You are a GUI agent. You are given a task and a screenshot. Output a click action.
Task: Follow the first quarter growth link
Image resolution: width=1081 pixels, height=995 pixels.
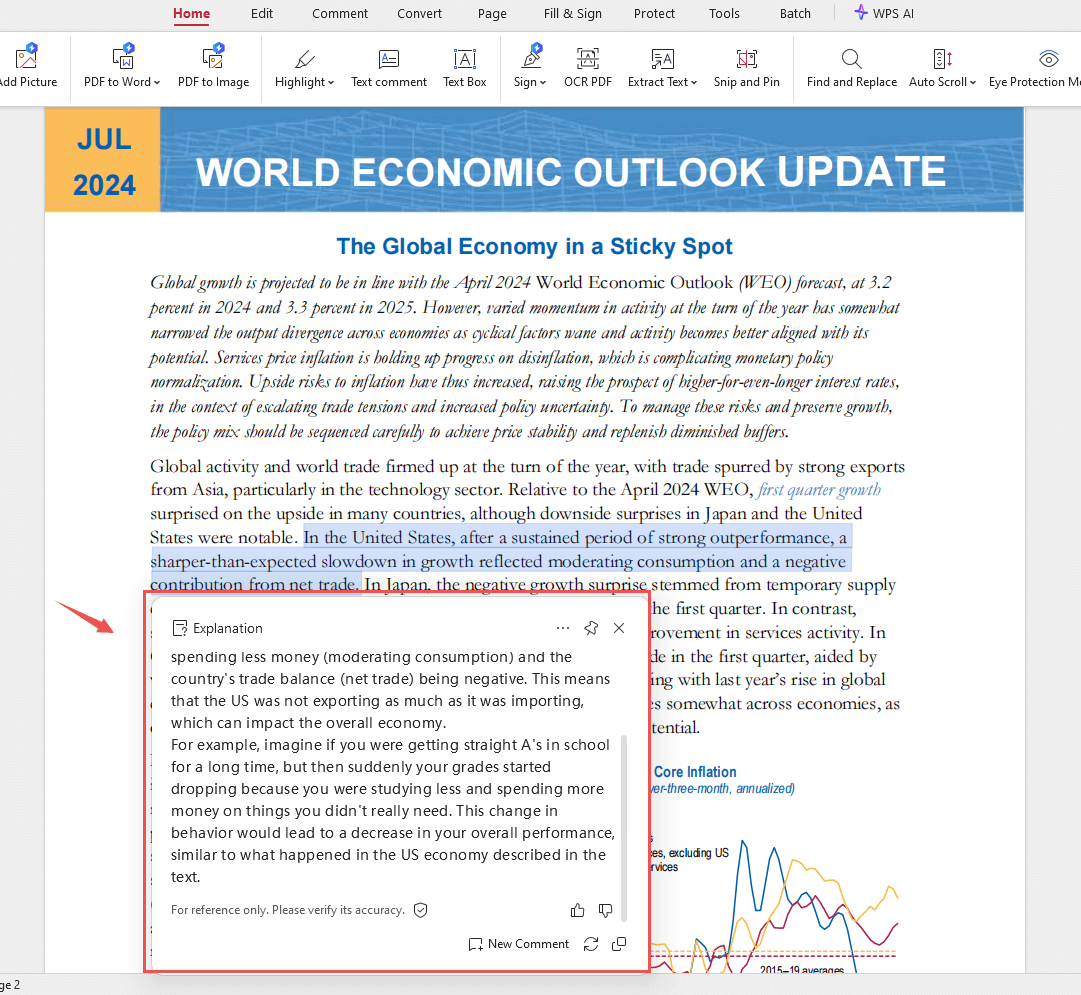click(819, 490)
